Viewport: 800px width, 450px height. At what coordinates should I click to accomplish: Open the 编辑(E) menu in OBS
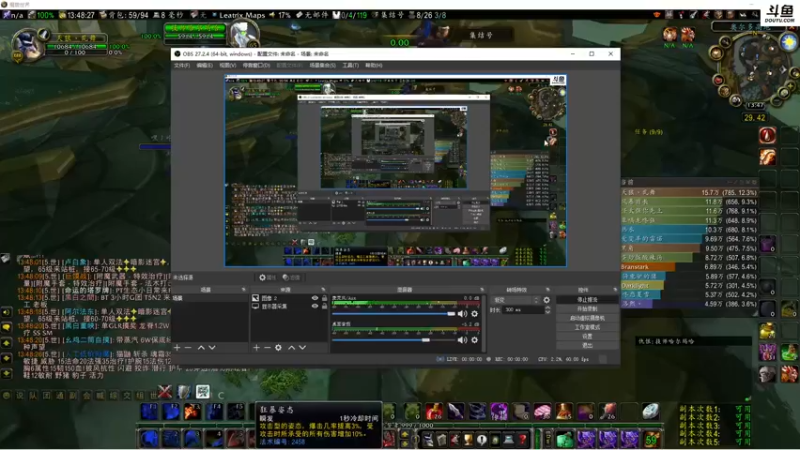click(204, 65)
